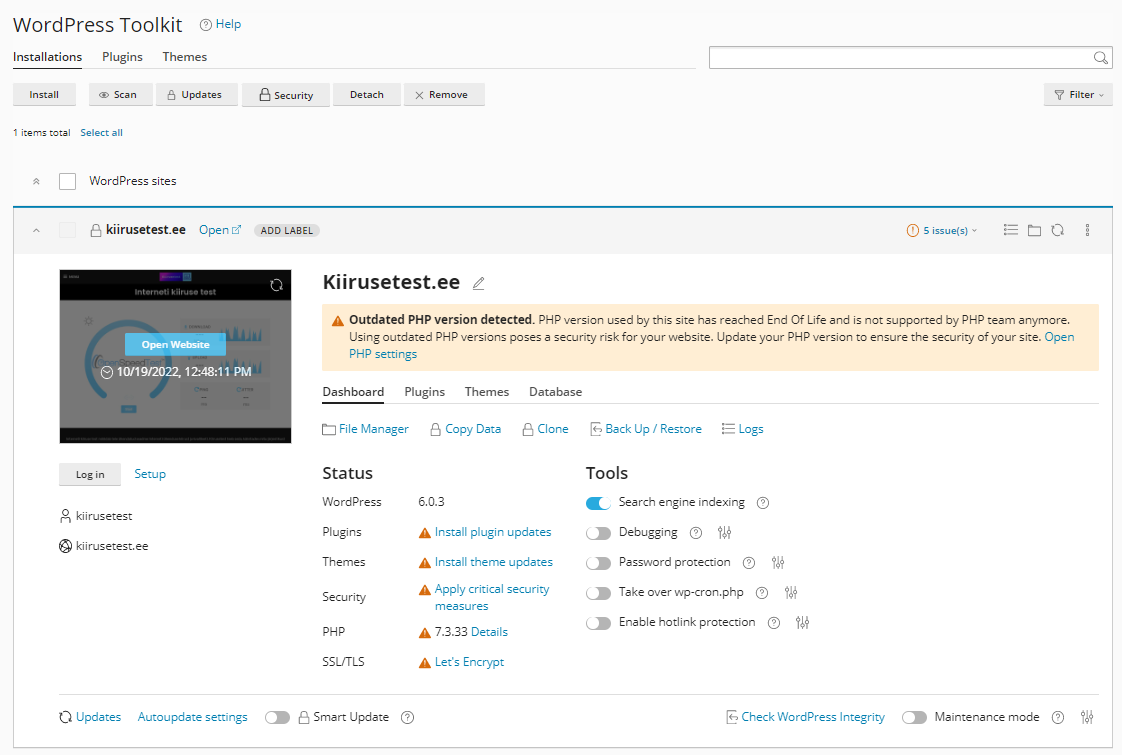Click in the search field at top right
The height and width of the screenshot is (755, 1122).
click(x=905, y=57)
